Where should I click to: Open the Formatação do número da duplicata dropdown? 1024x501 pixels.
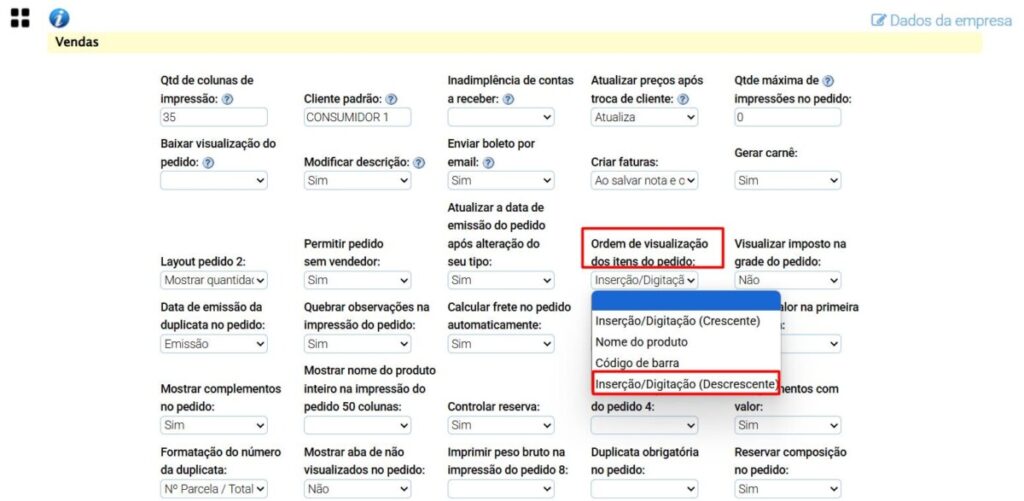click(x=214, y=488)
